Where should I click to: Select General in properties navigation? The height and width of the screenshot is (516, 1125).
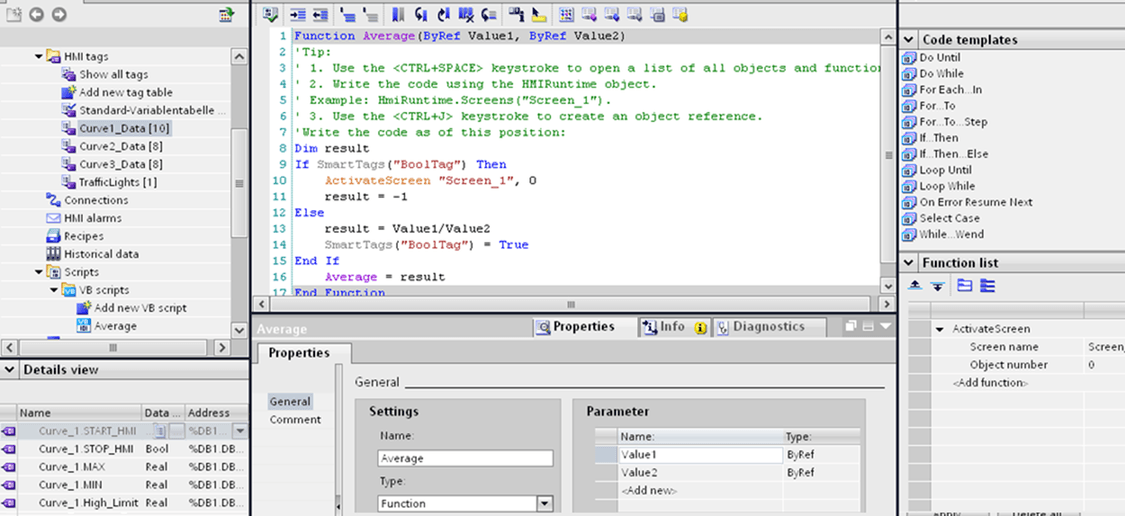point(290,402)
